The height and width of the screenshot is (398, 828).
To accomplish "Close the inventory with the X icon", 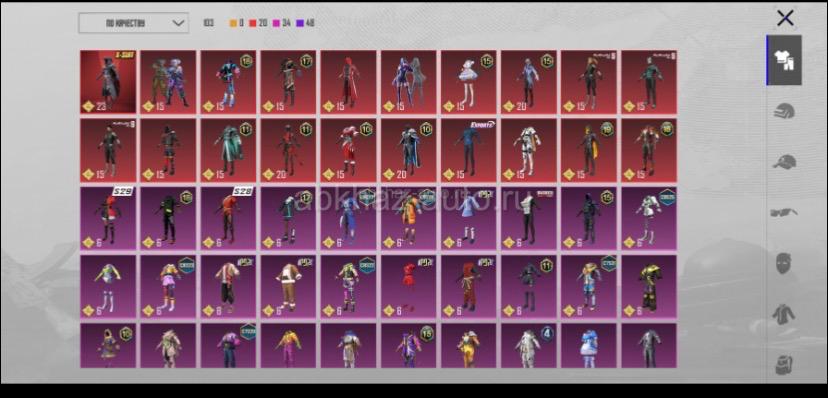I will coord(785,18).
